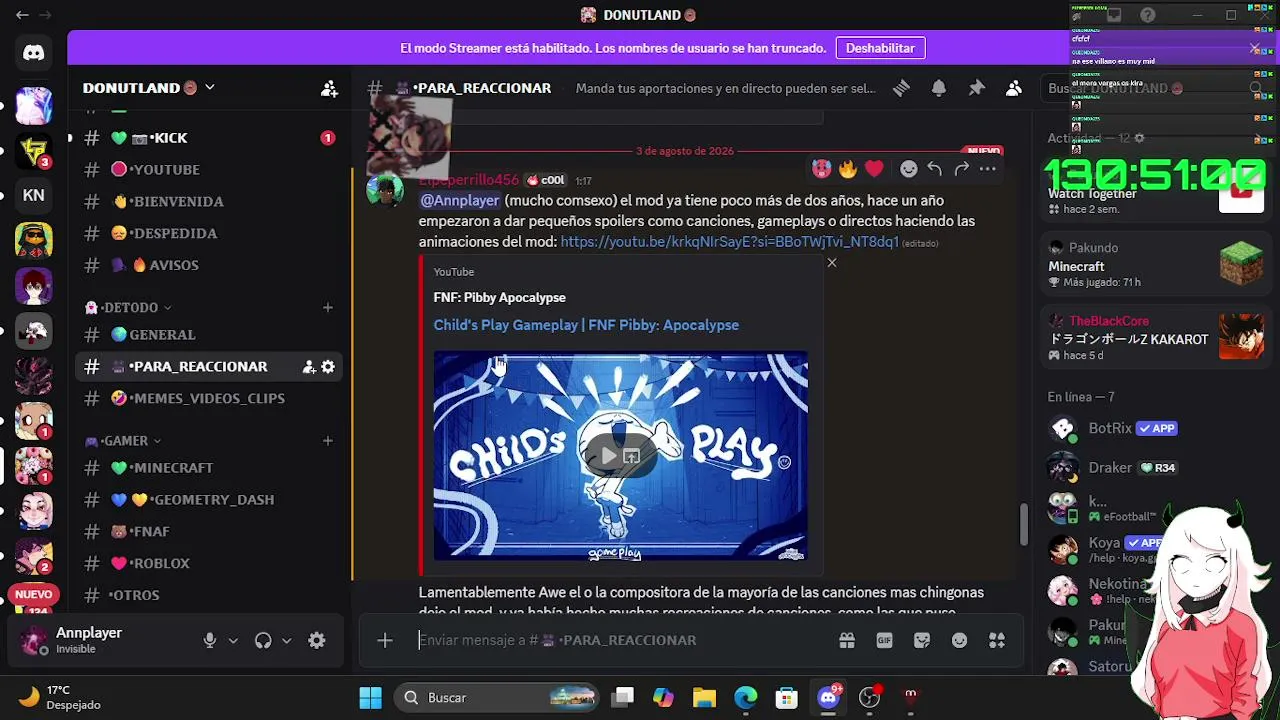Screen dimensions: 1280x720
Task: Open notification settings bell icon
Action: click(x=939, y=88)
